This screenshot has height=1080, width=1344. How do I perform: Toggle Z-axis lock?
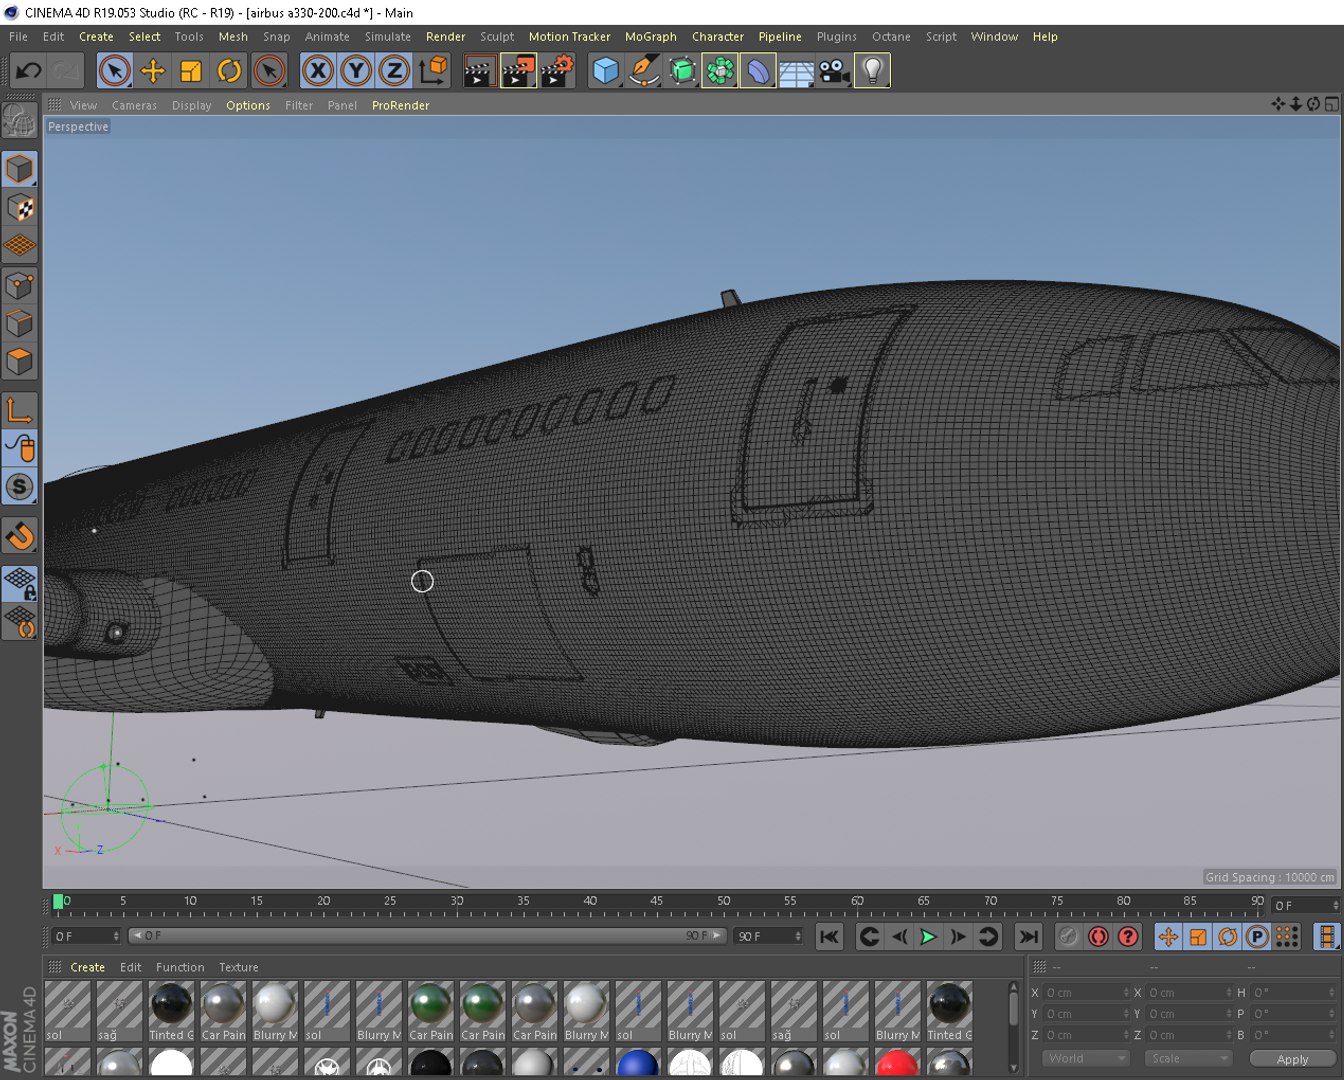coord(394,70)
